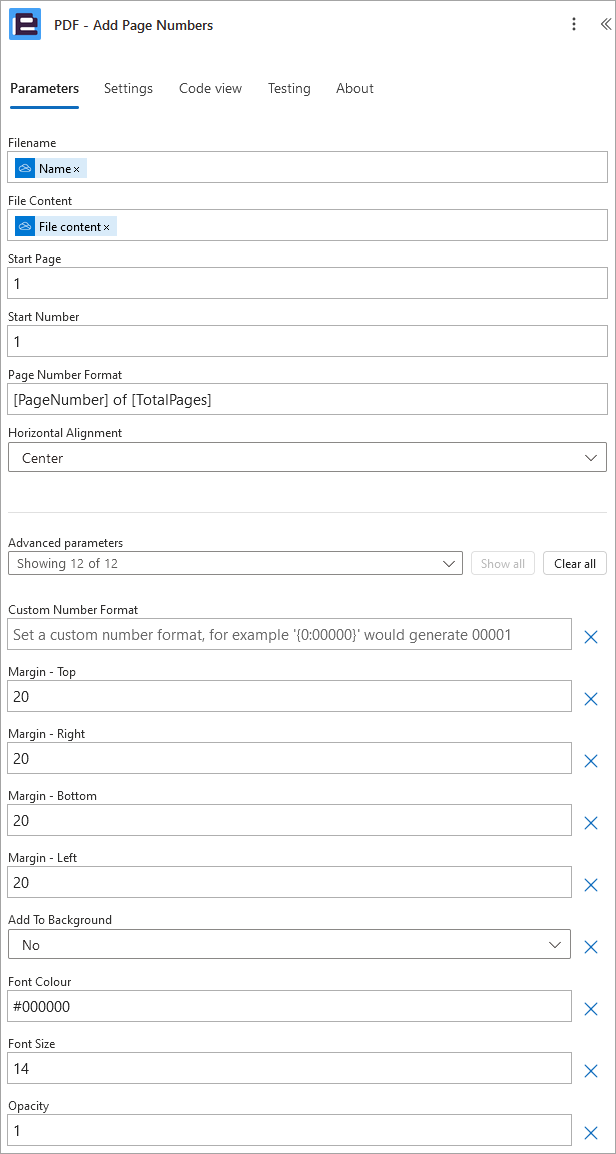Viewport: 616px width, 1154px height.
Task: Open the Testing tab
Action: [289, 88]
